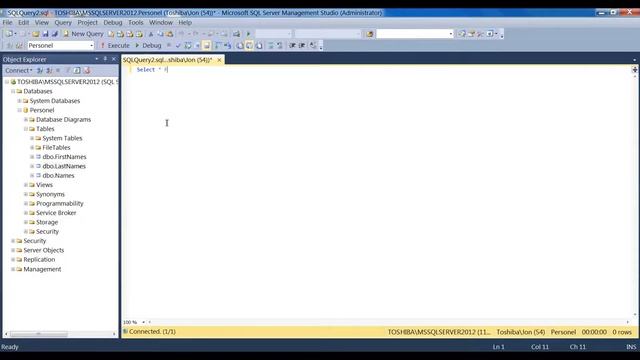Expand the System Databases node
Viewport: 640px width, 360px height.
click(x=19, y=101)
